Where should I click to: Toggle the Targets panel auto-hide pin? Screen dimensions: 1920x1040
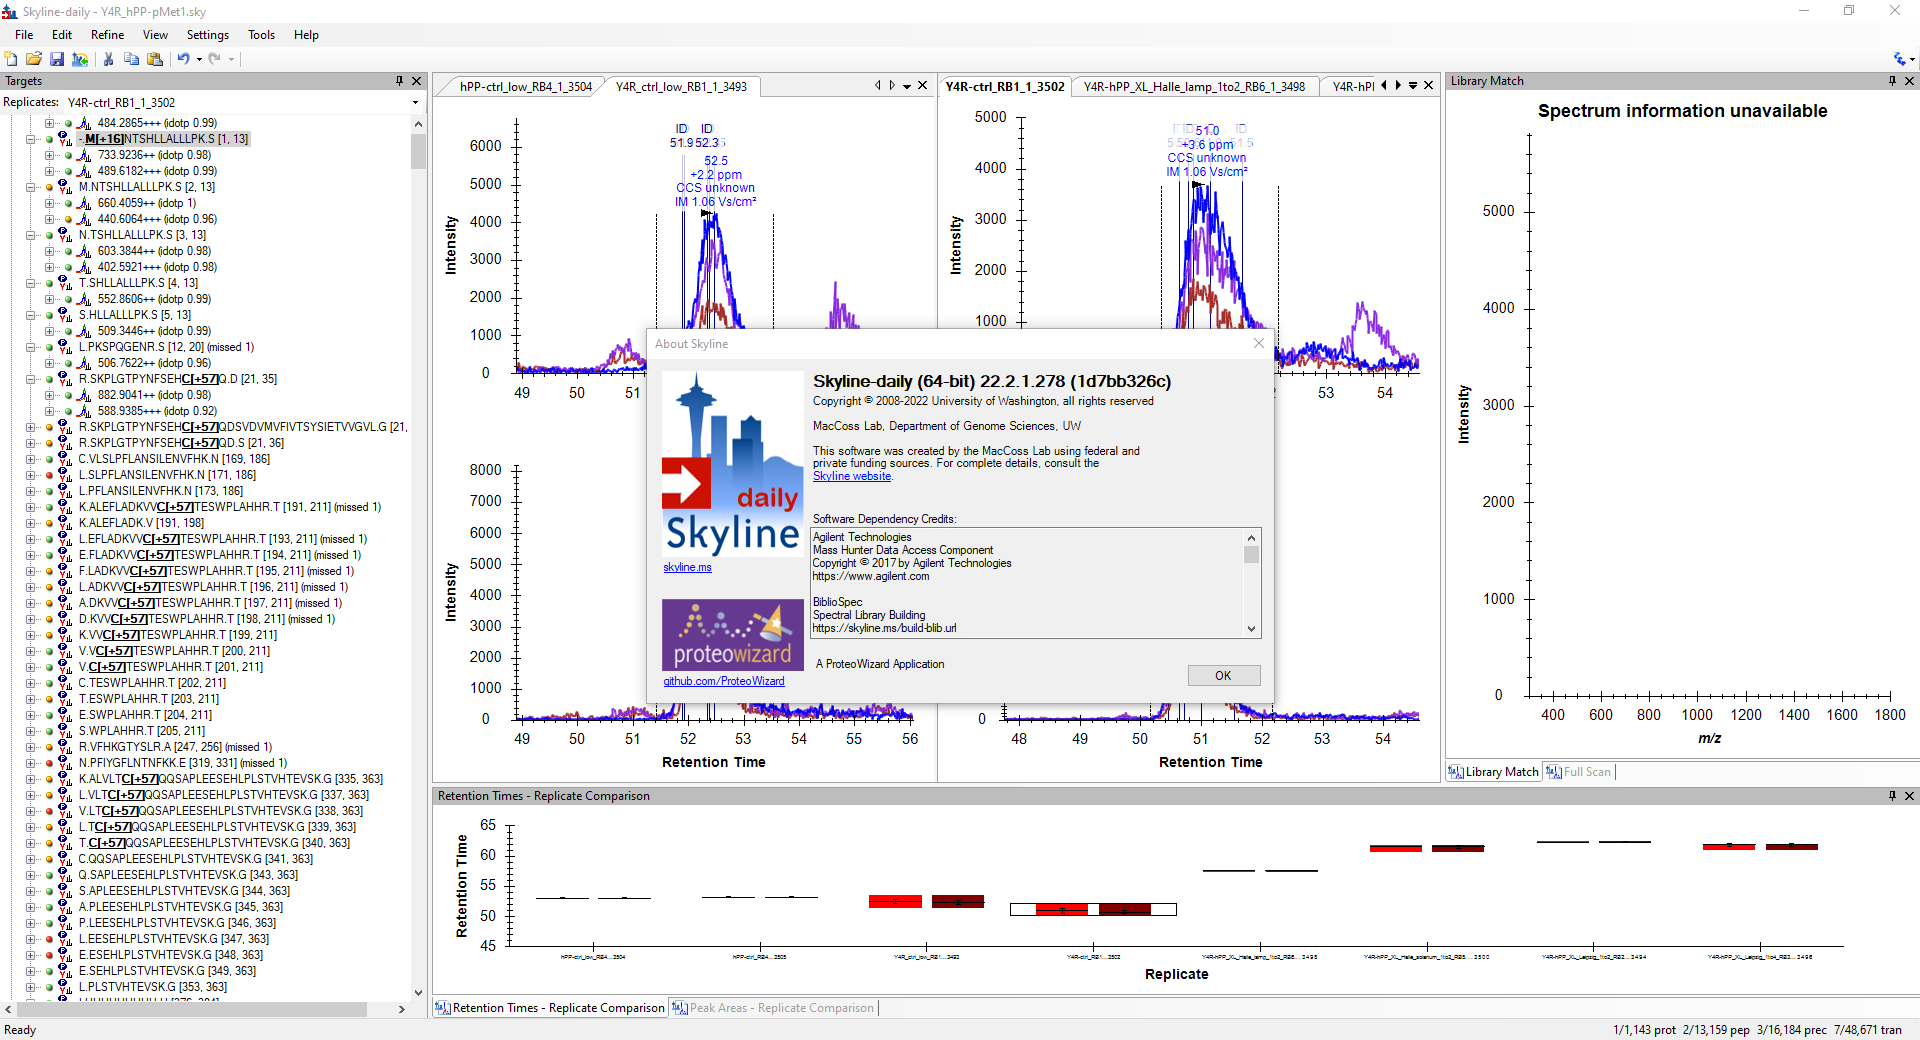click(399, 81)
